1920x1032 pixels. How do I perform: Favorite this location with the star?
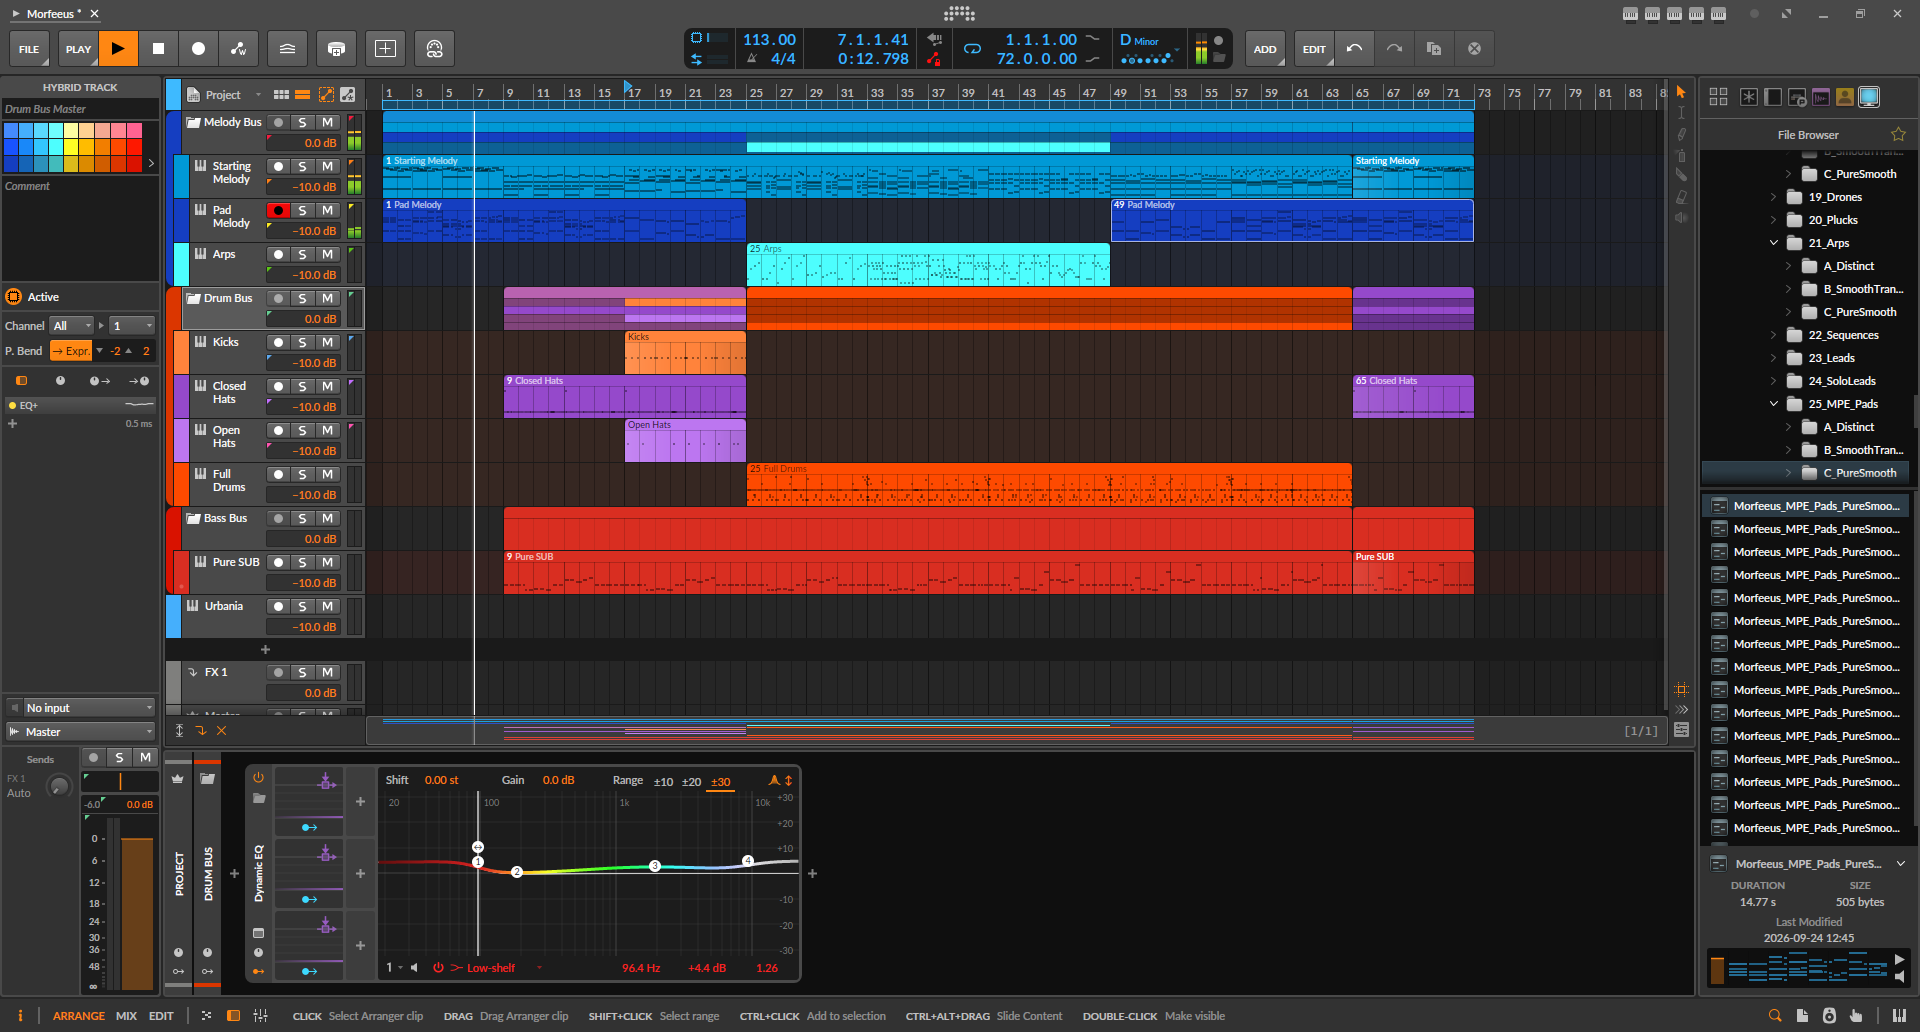point(1898,134)
